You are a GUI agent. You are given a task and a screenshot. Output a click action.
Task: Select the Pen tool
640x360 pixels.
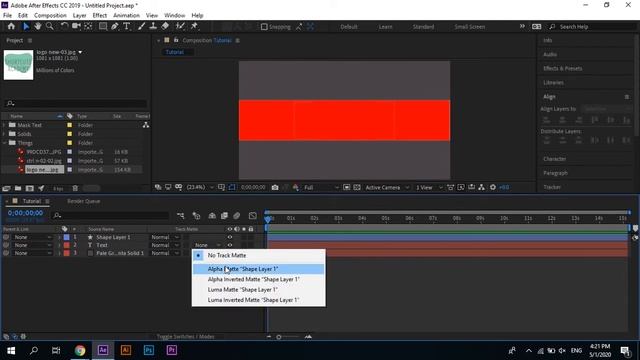(115, 27)
